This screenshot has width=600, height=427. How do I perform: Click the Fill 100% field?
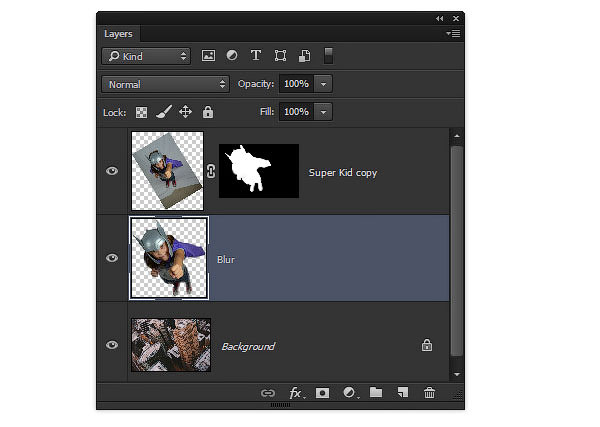click(297, 112)
